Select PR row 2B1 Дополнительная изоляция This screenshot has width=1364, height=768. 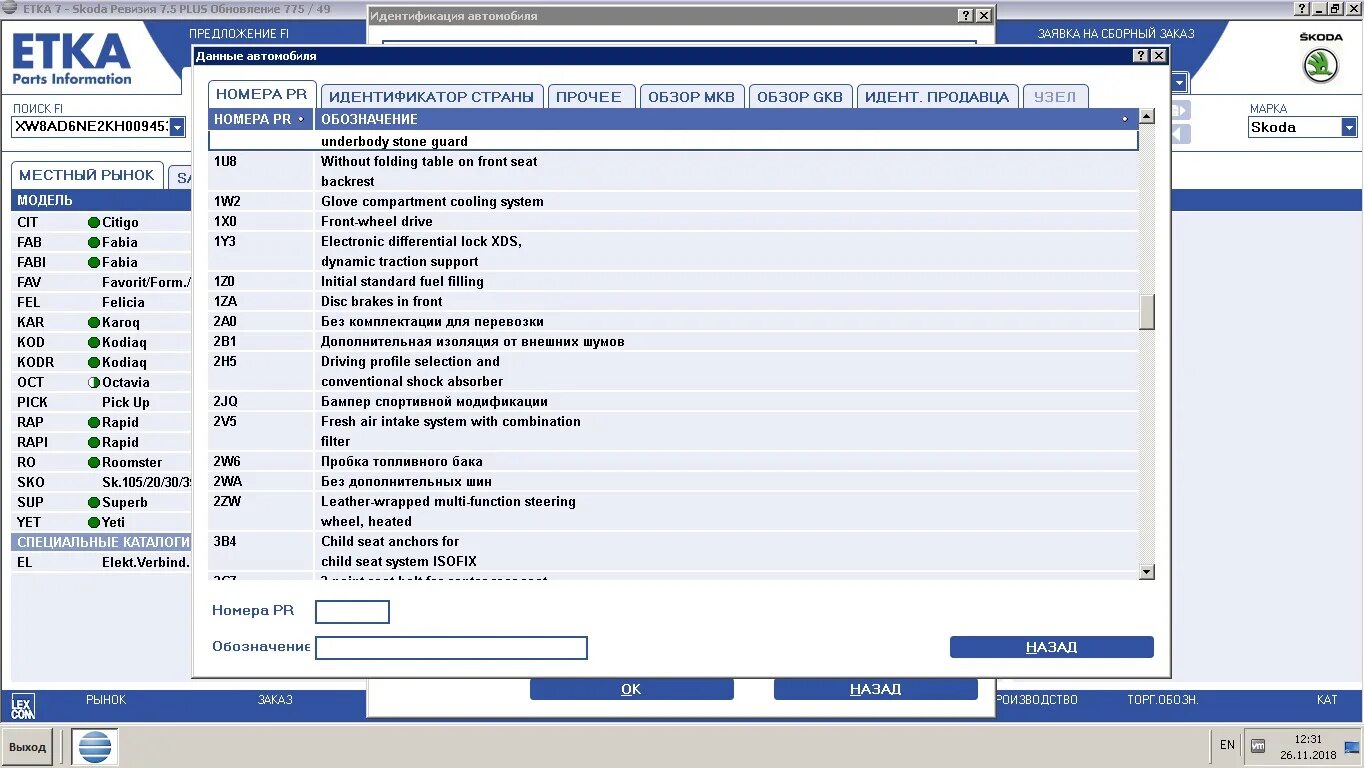pyautogui.click(x=674, y=341)
